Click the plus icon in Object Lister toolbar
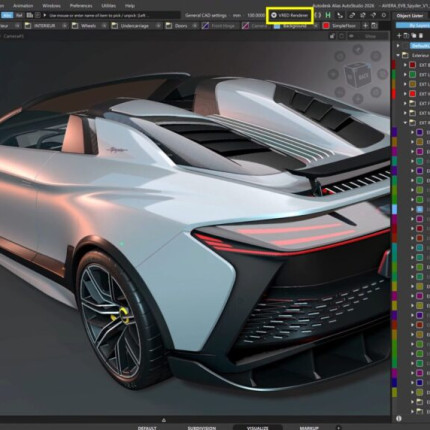 pos(399,35)
